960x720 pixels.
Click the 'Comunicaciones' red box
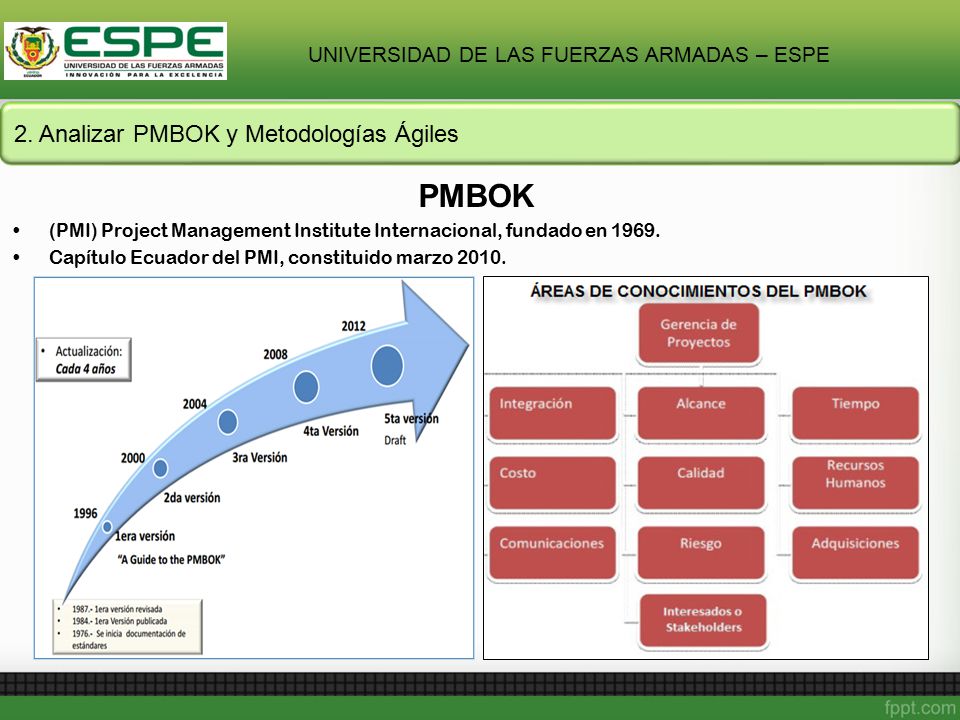(x=553, y=553)
